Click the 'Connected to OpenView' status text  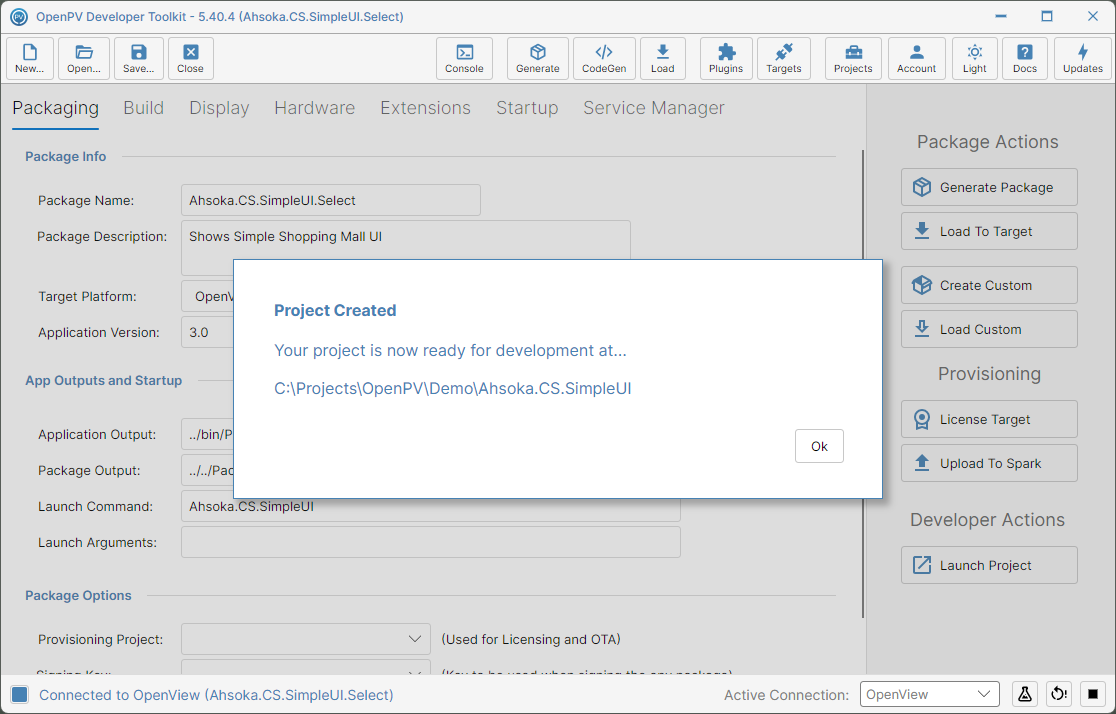[216, 695]
